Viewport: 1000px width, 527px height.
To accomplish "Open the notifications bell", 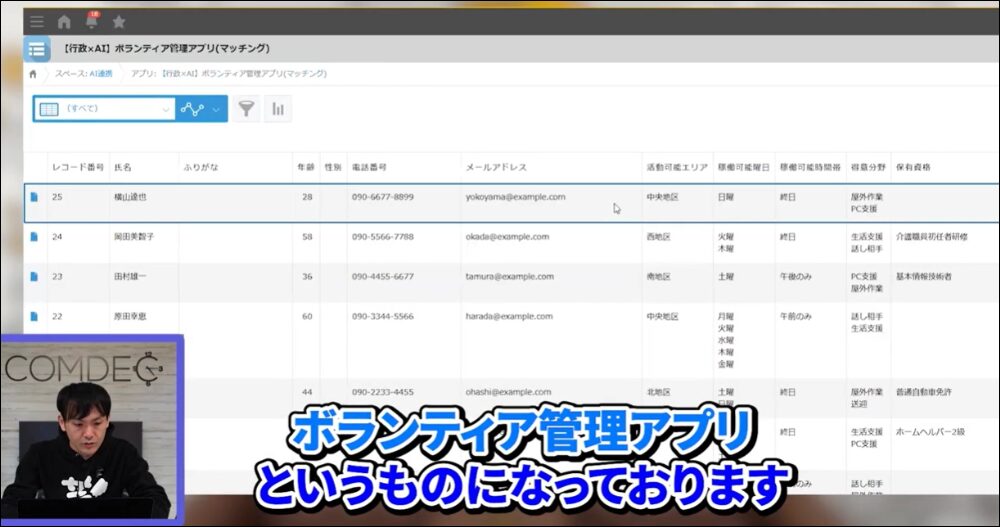I will pyautogui.click(x=92, y=21).
